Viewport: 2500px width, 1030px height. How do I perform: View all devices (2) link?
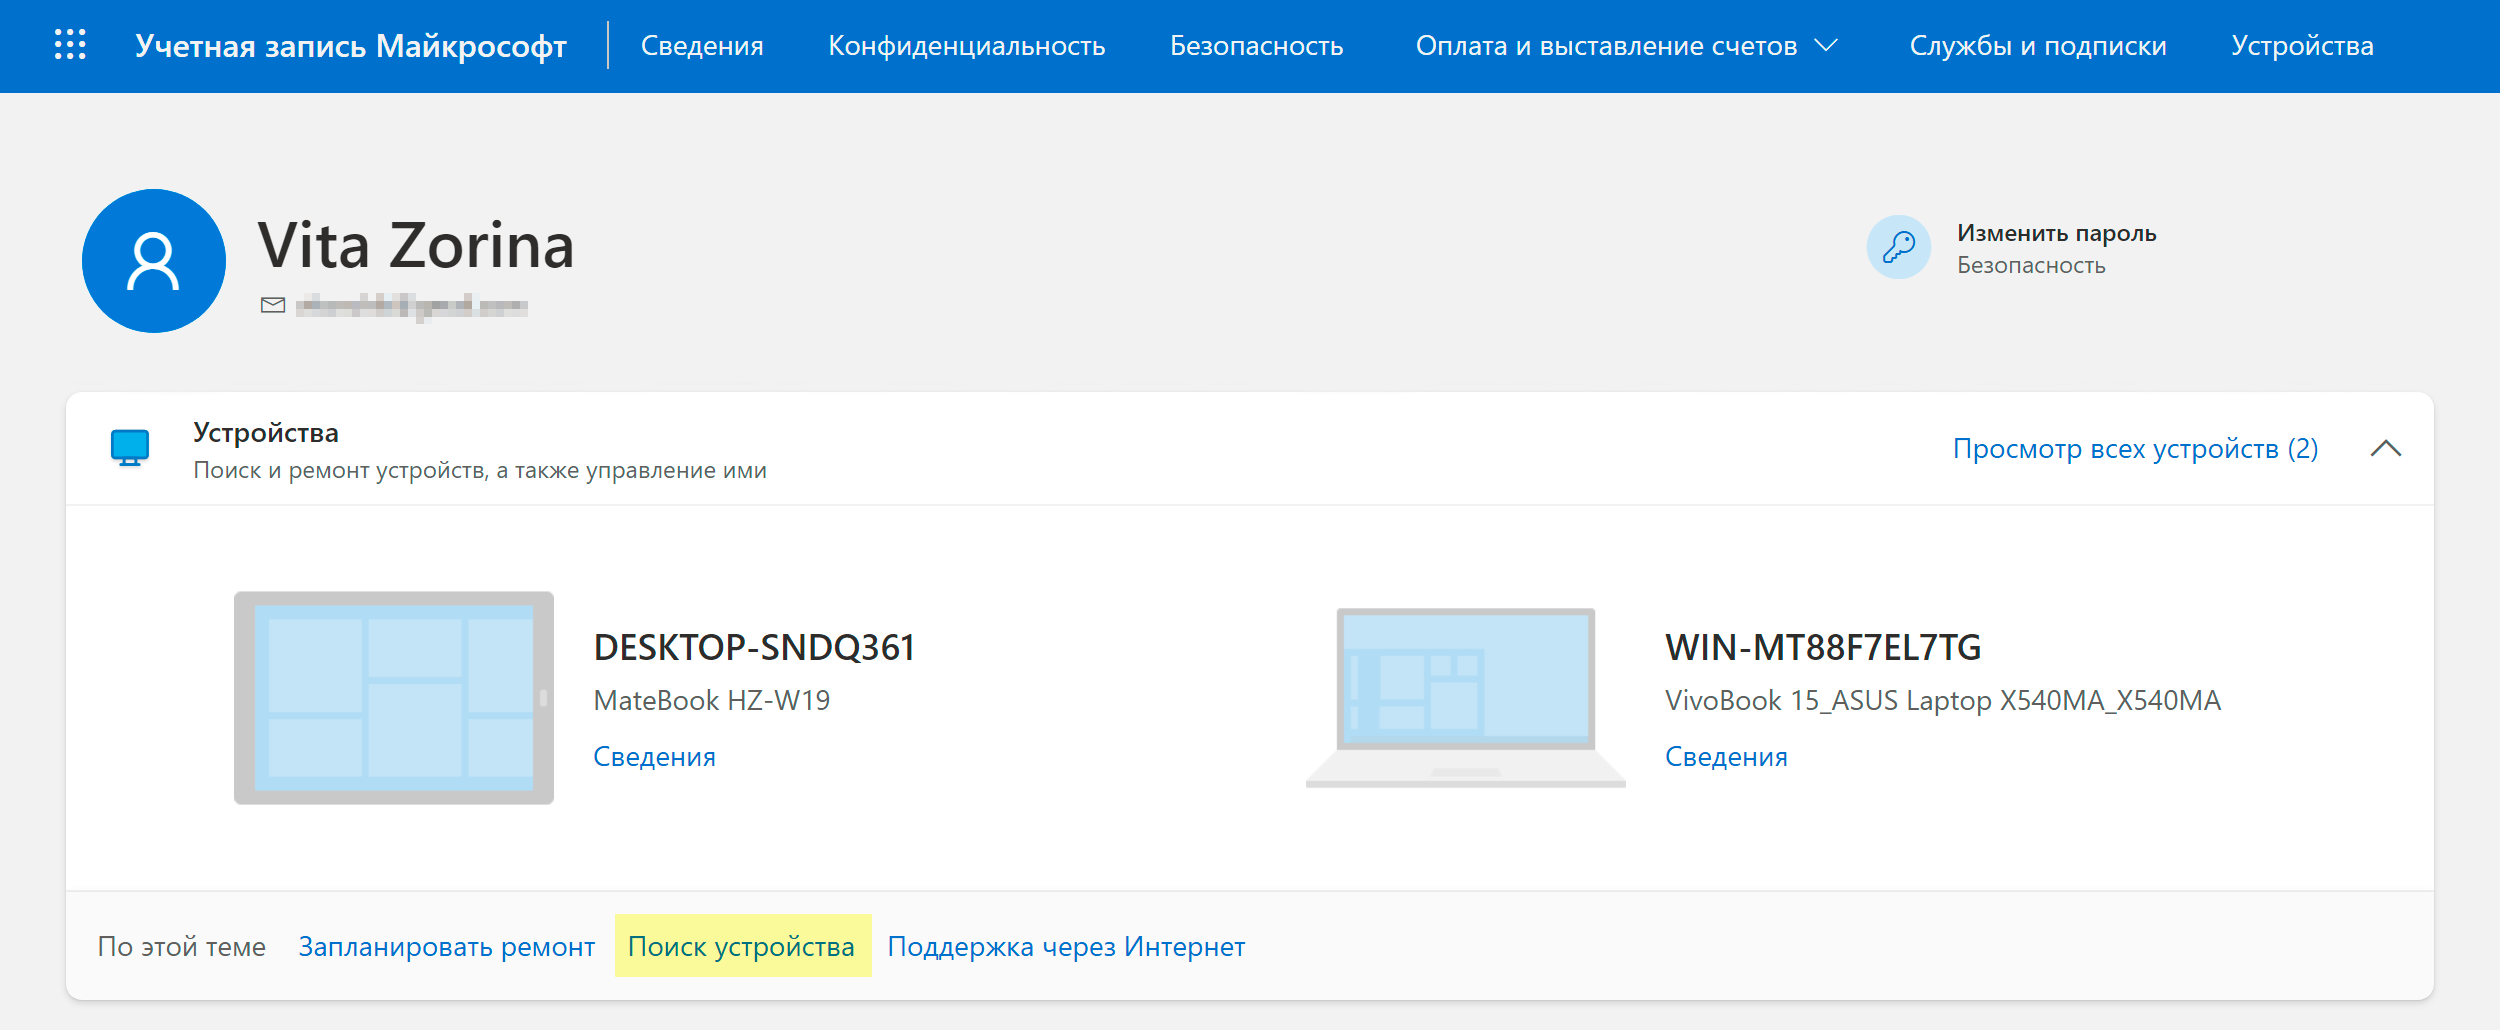[x=2135, y=448]
